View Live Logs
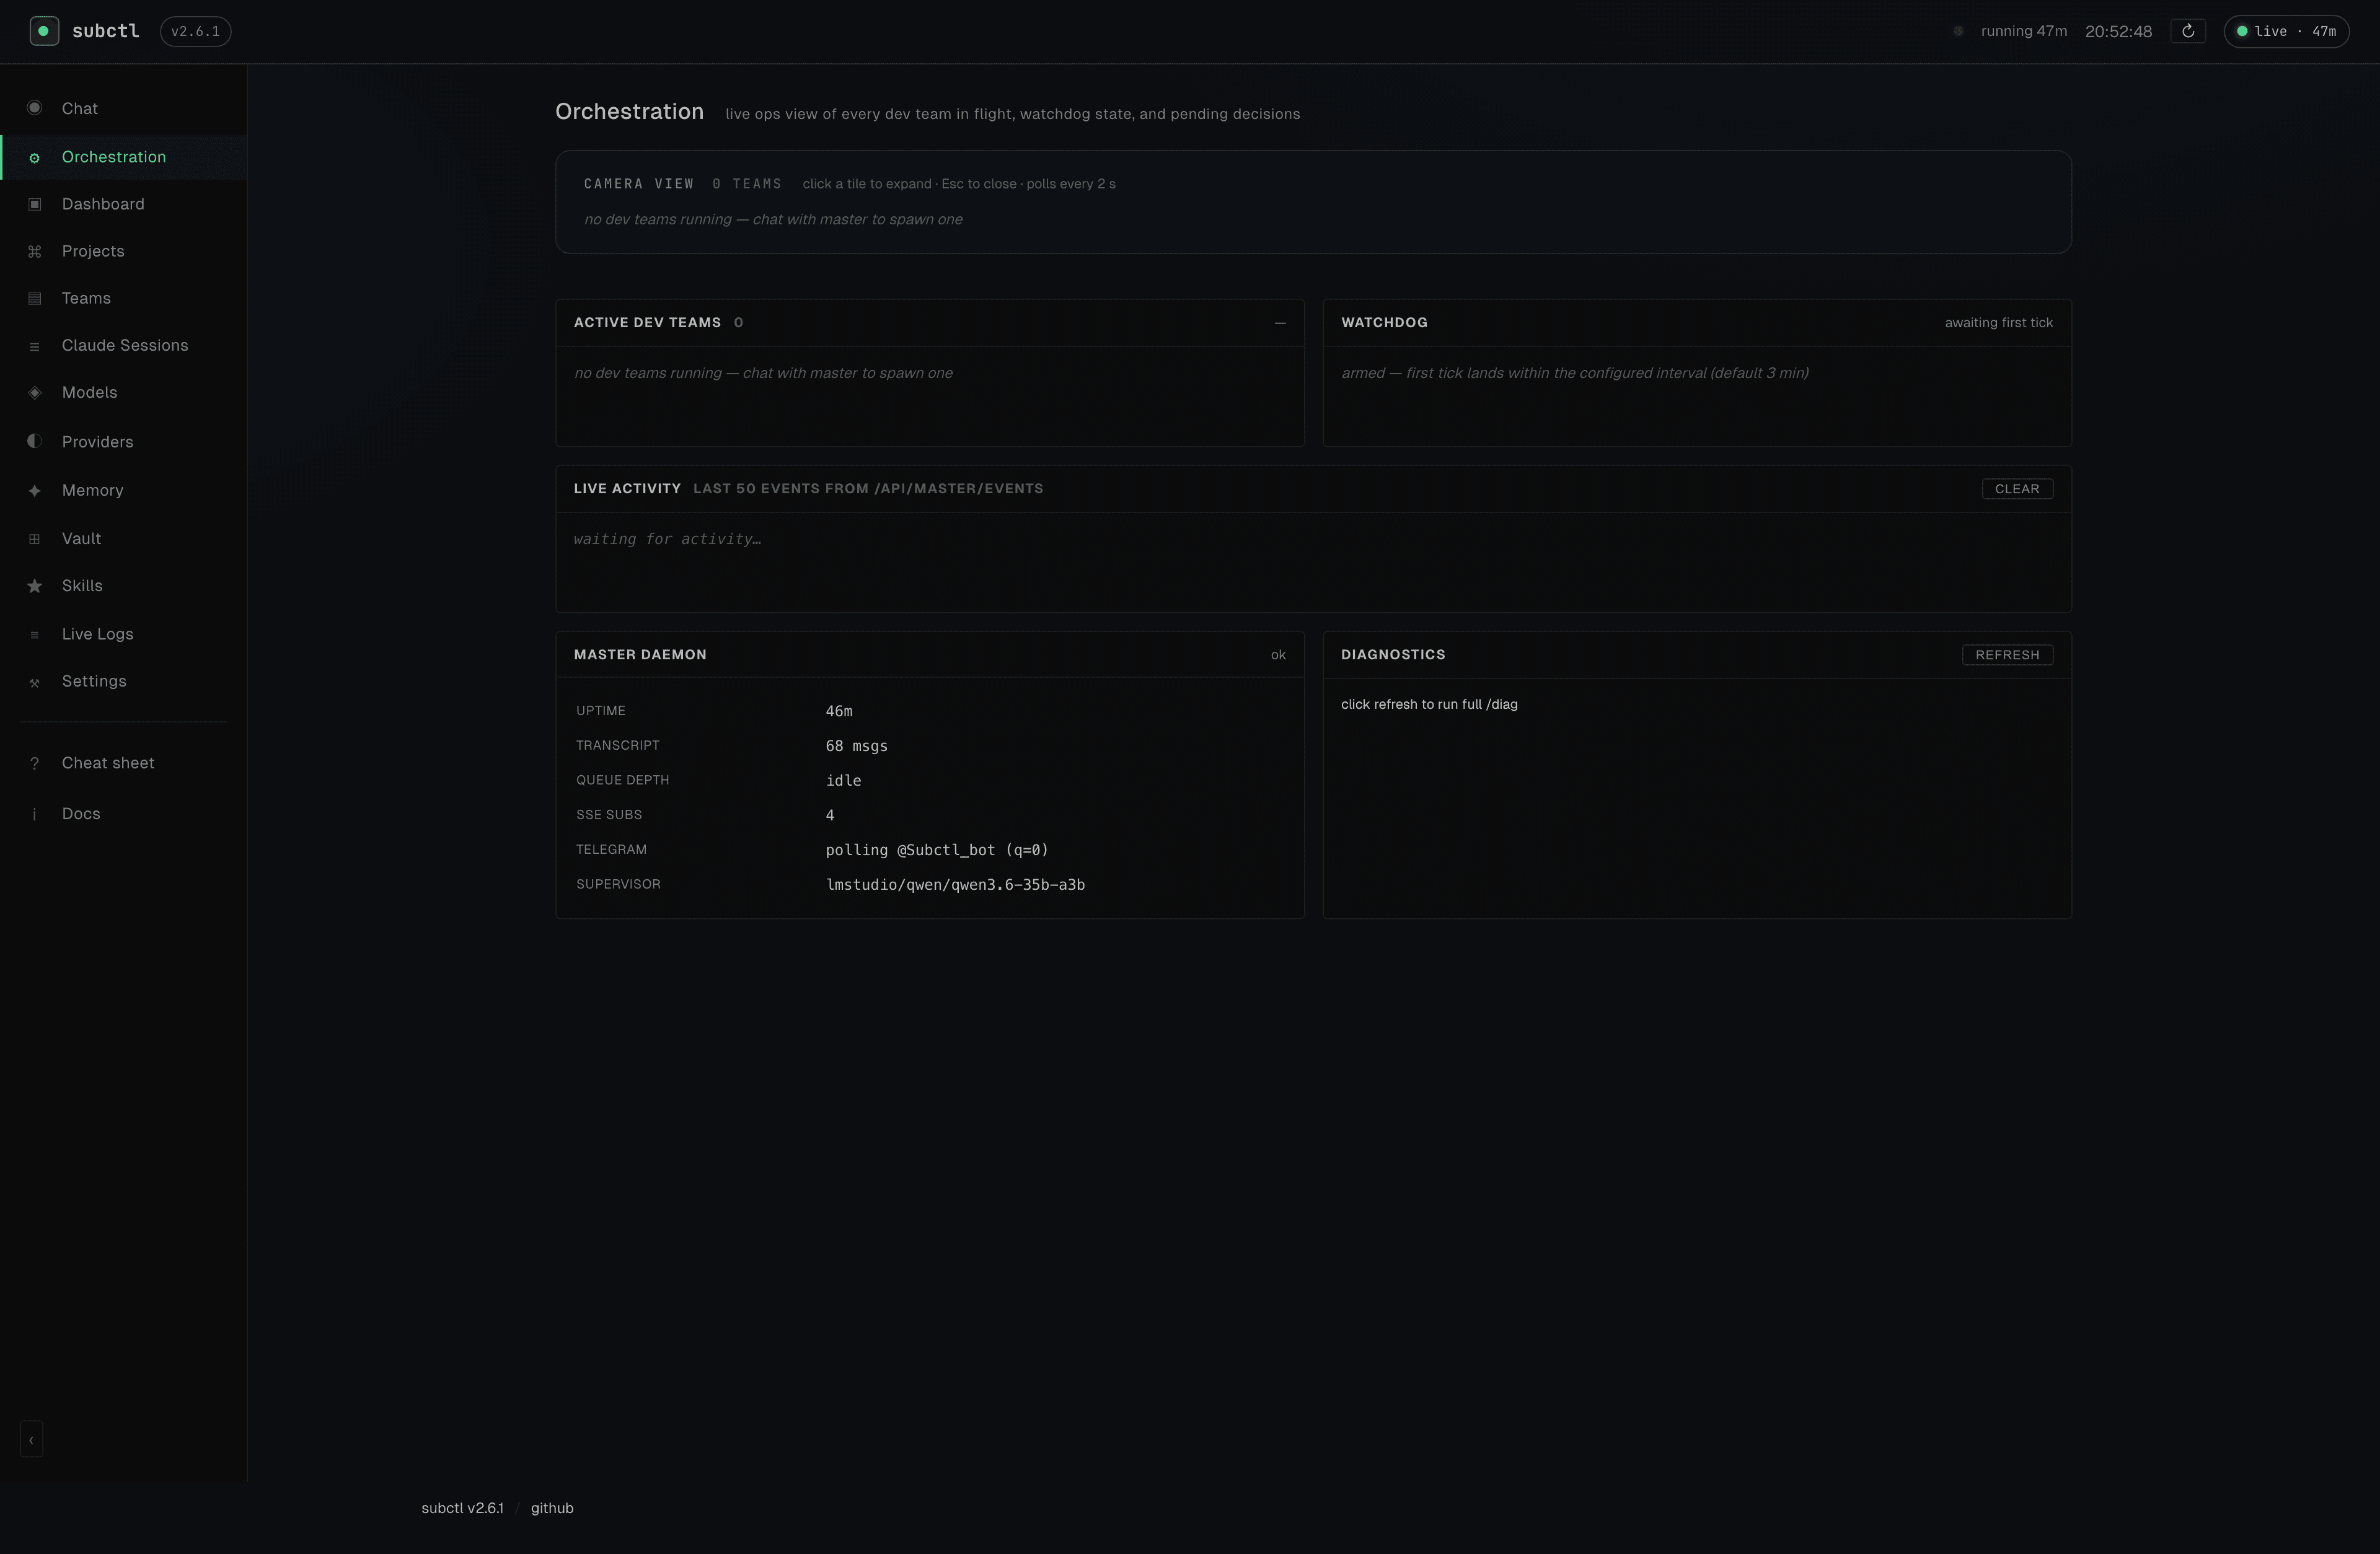Viewport: 2380px width, 1554px height. click(x=123, y=634)
